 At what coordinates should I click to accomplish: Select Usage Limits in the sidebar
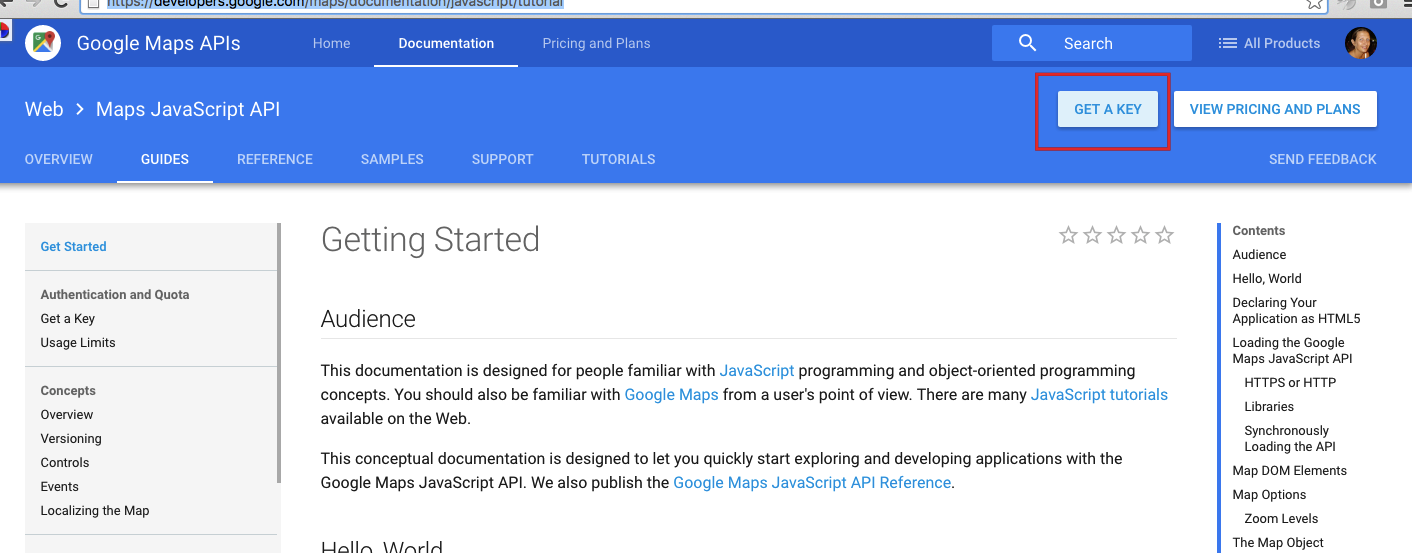pyautogui.click(x=78, y=342)
